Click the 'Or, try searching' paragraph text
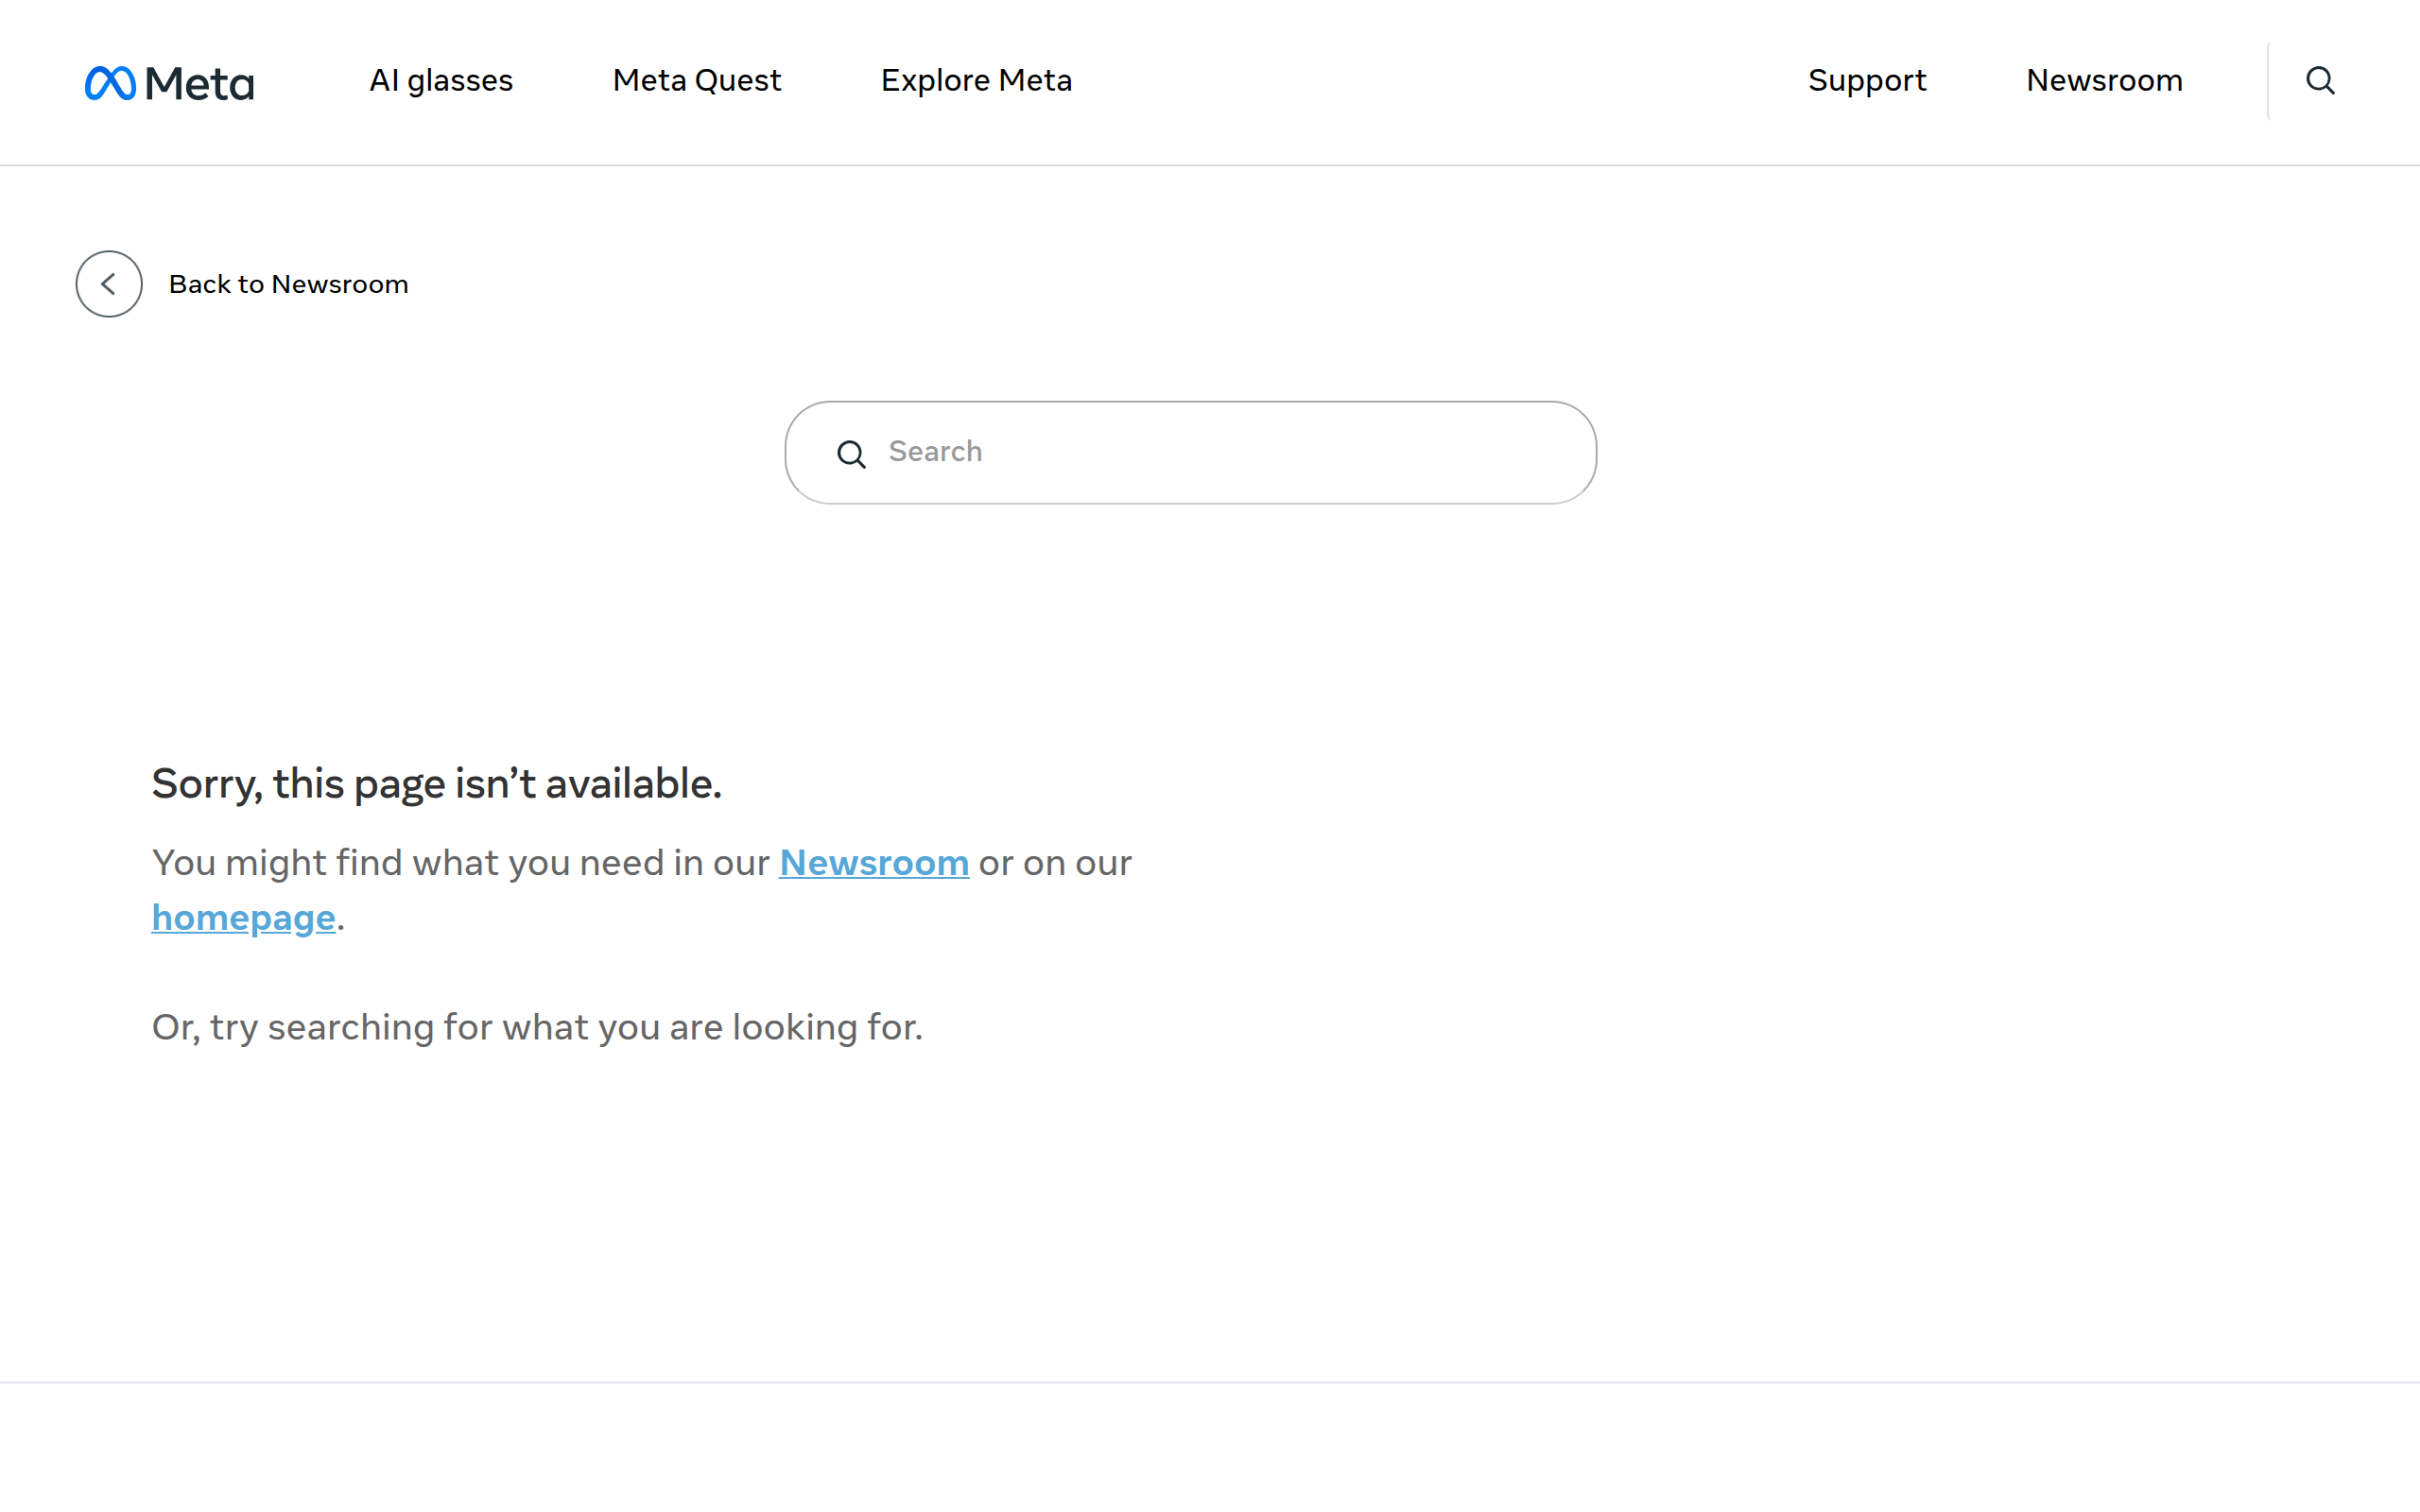Screen dimensions: 2420x1512 [537, 1027]
